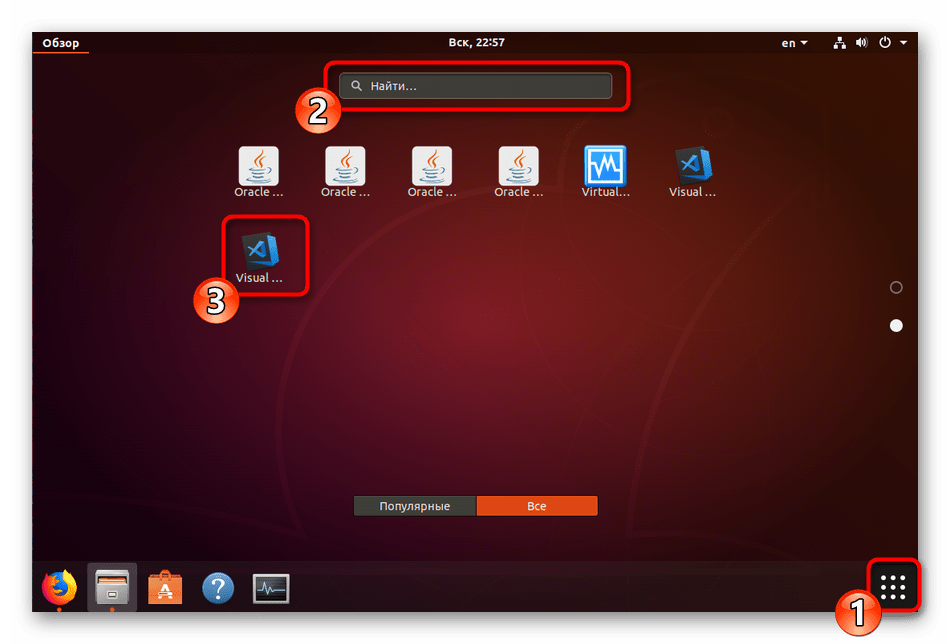The image size is (950, 644).
Task: Open the leftmost Oracle Java application
Action: click(259, 172)
